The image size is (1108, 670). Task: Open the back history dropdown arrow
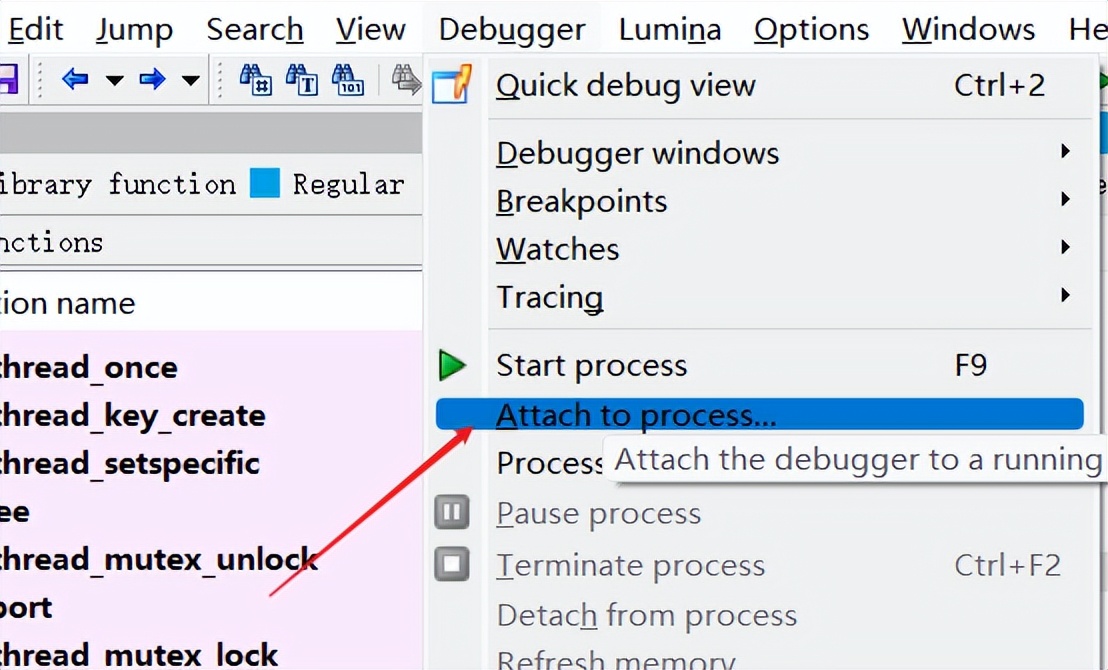coord(114,80)
